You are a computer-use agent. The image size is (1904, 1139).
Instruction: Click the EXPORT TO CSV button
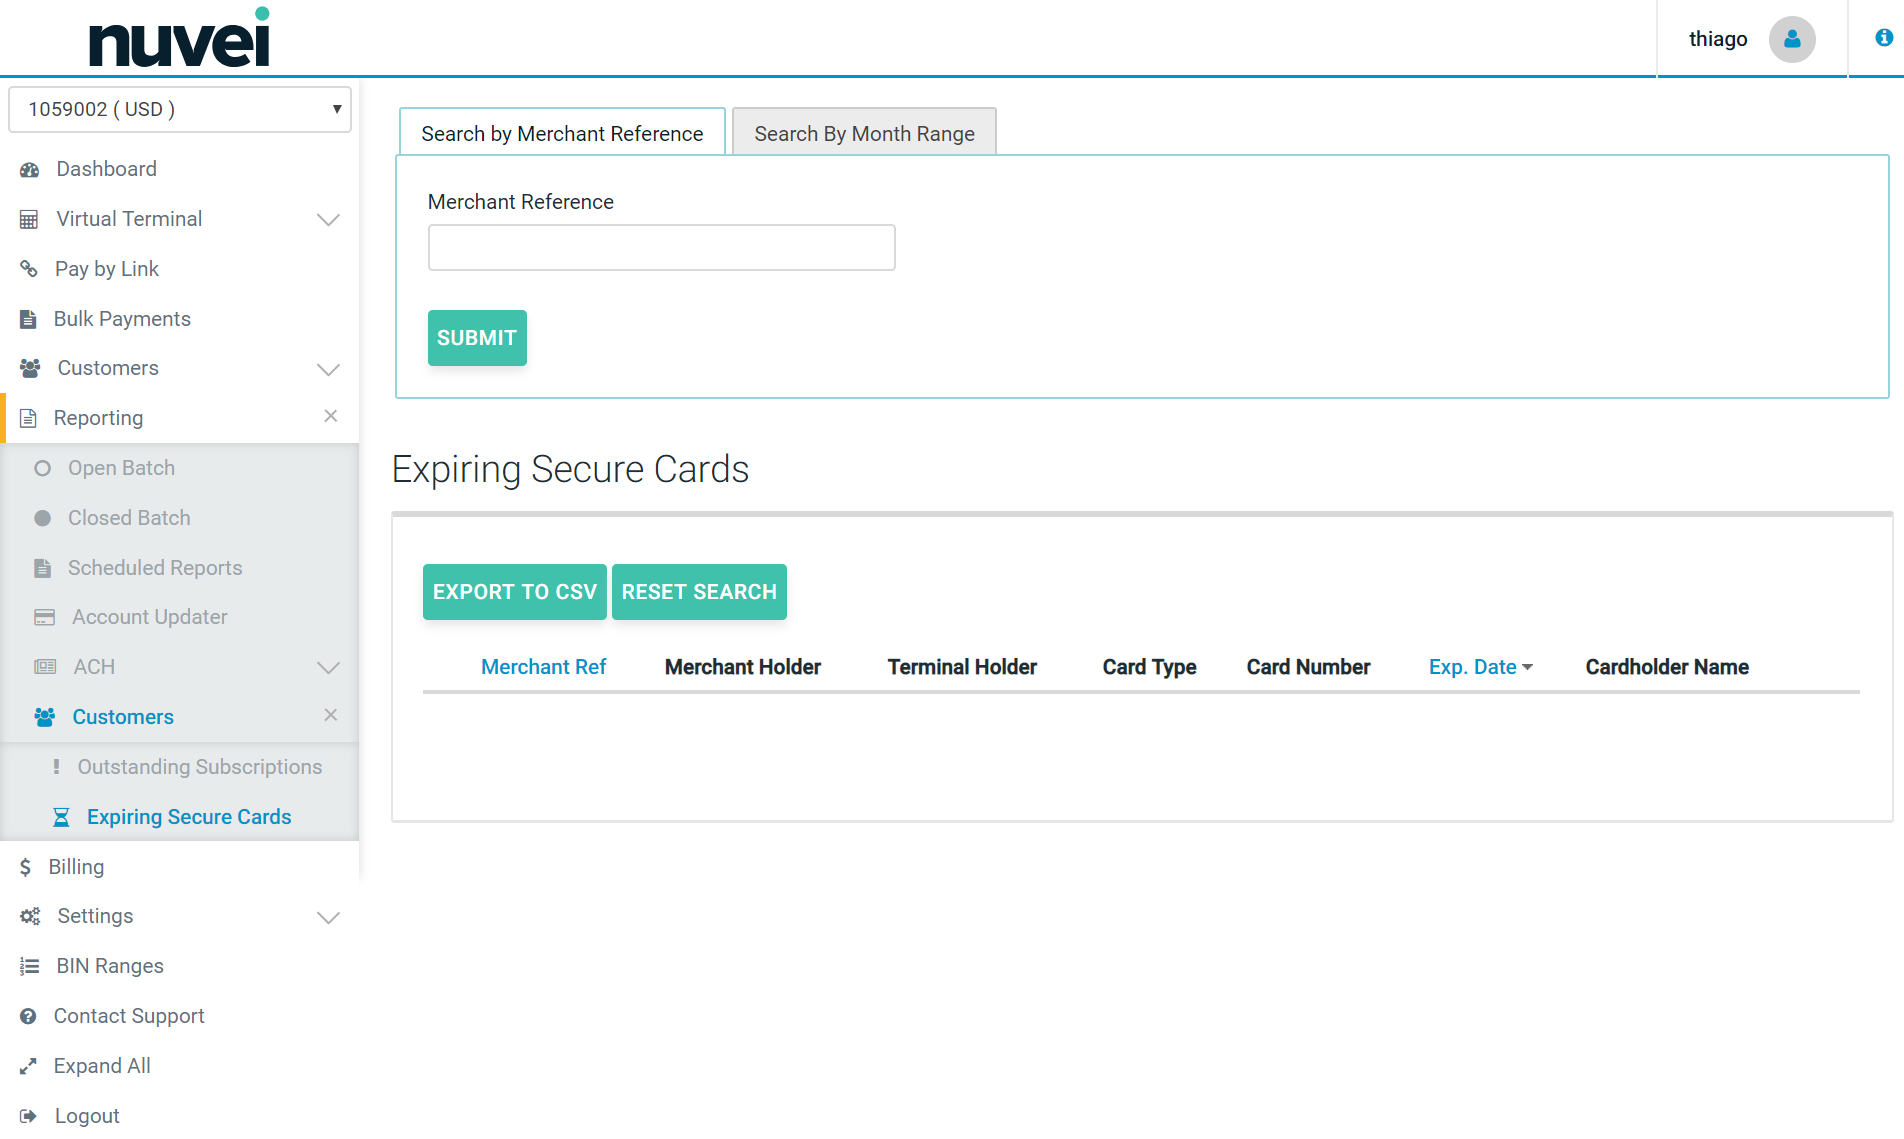click(514, 592)
